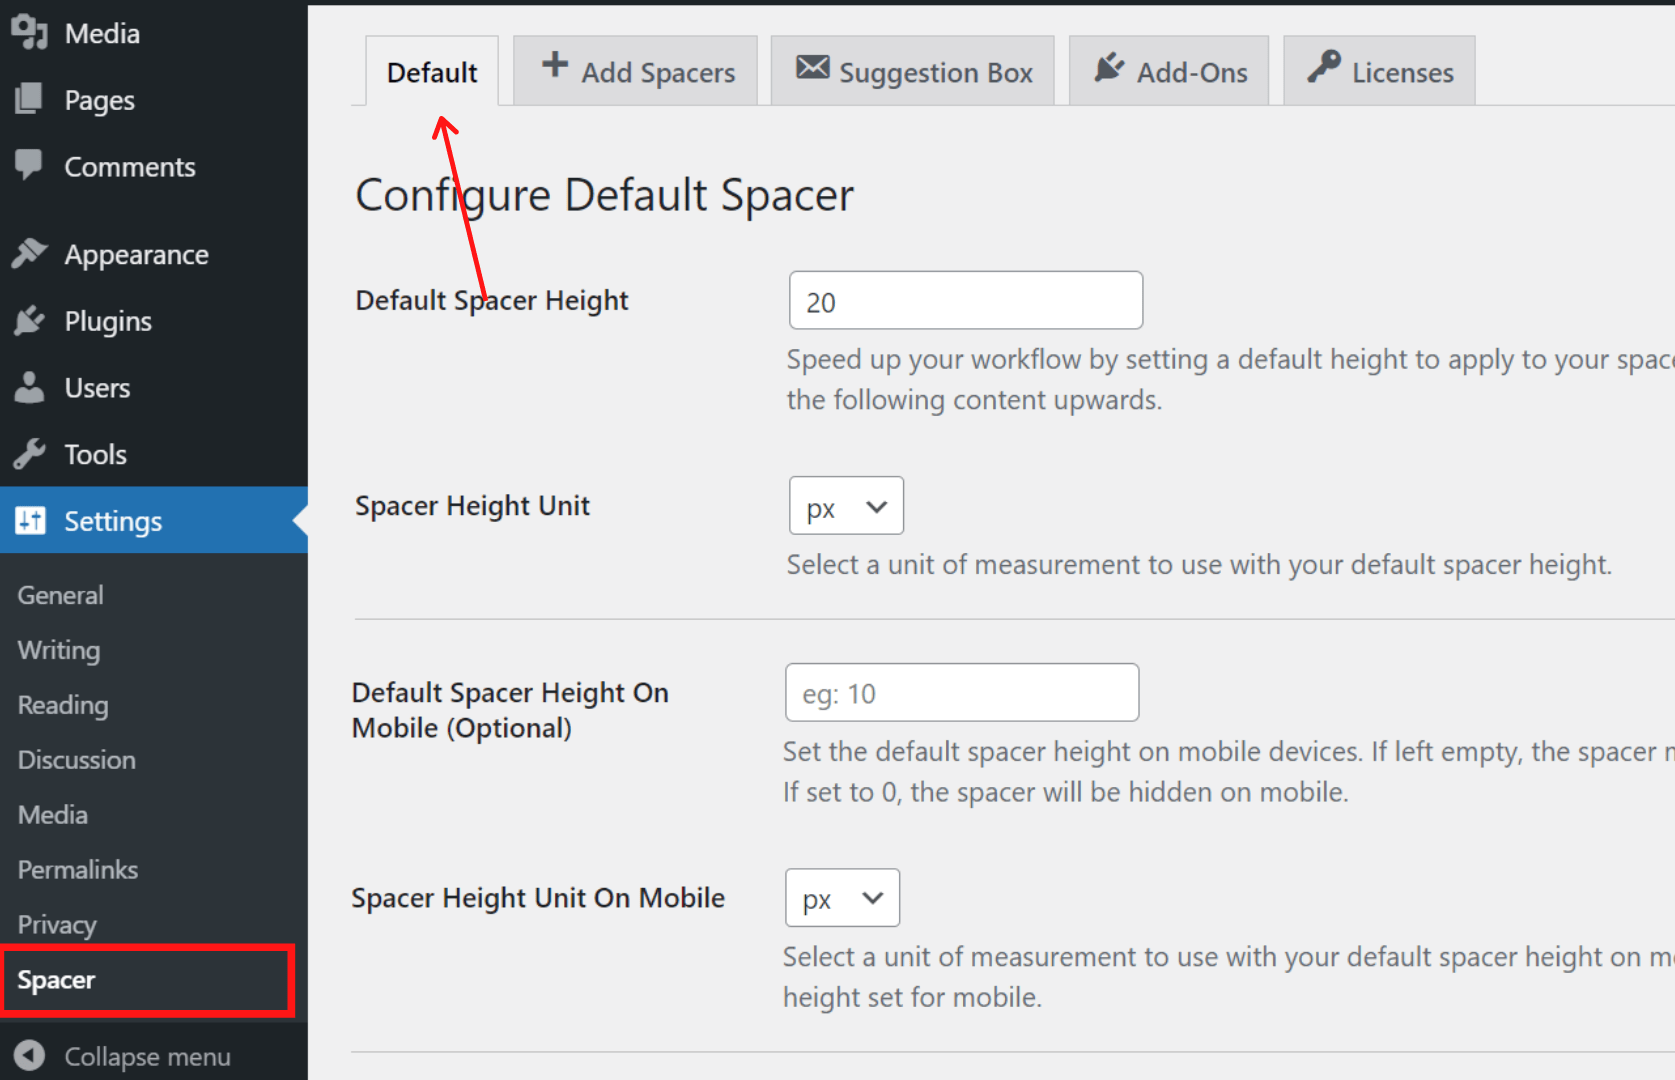Screen dimensions: 1675x1080
Task: Click the Media icon in sidebar
Action: click(30, 33)
